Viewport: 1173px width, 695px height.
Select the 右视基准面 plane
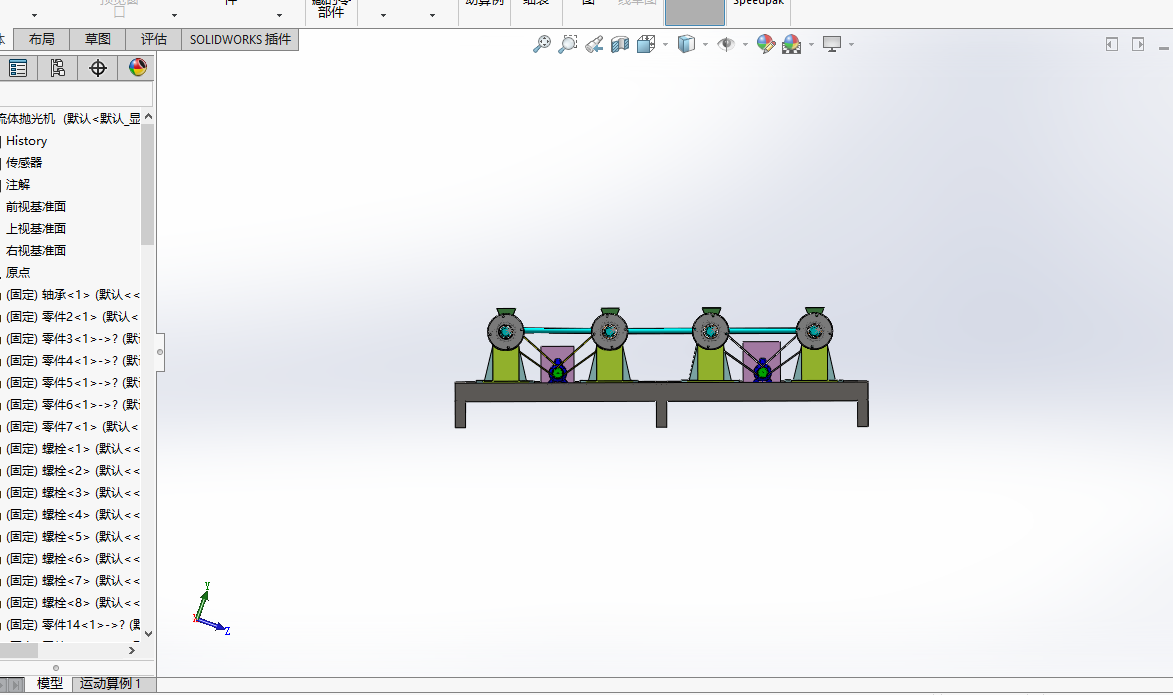click(36, 251)
